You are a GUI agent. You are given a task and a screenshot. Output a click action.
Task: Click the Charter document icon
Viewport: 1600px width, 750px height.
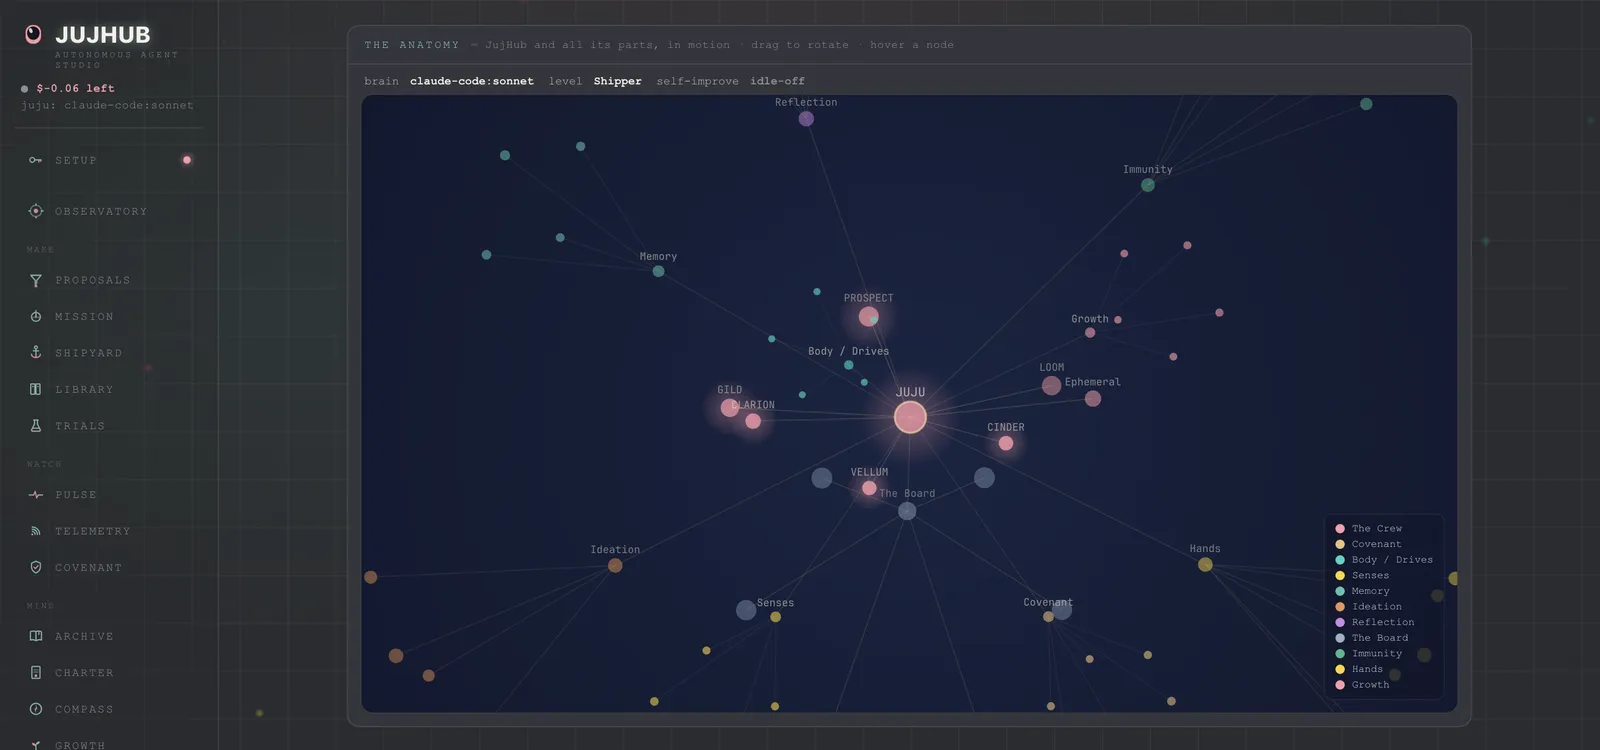click(36, 673)
